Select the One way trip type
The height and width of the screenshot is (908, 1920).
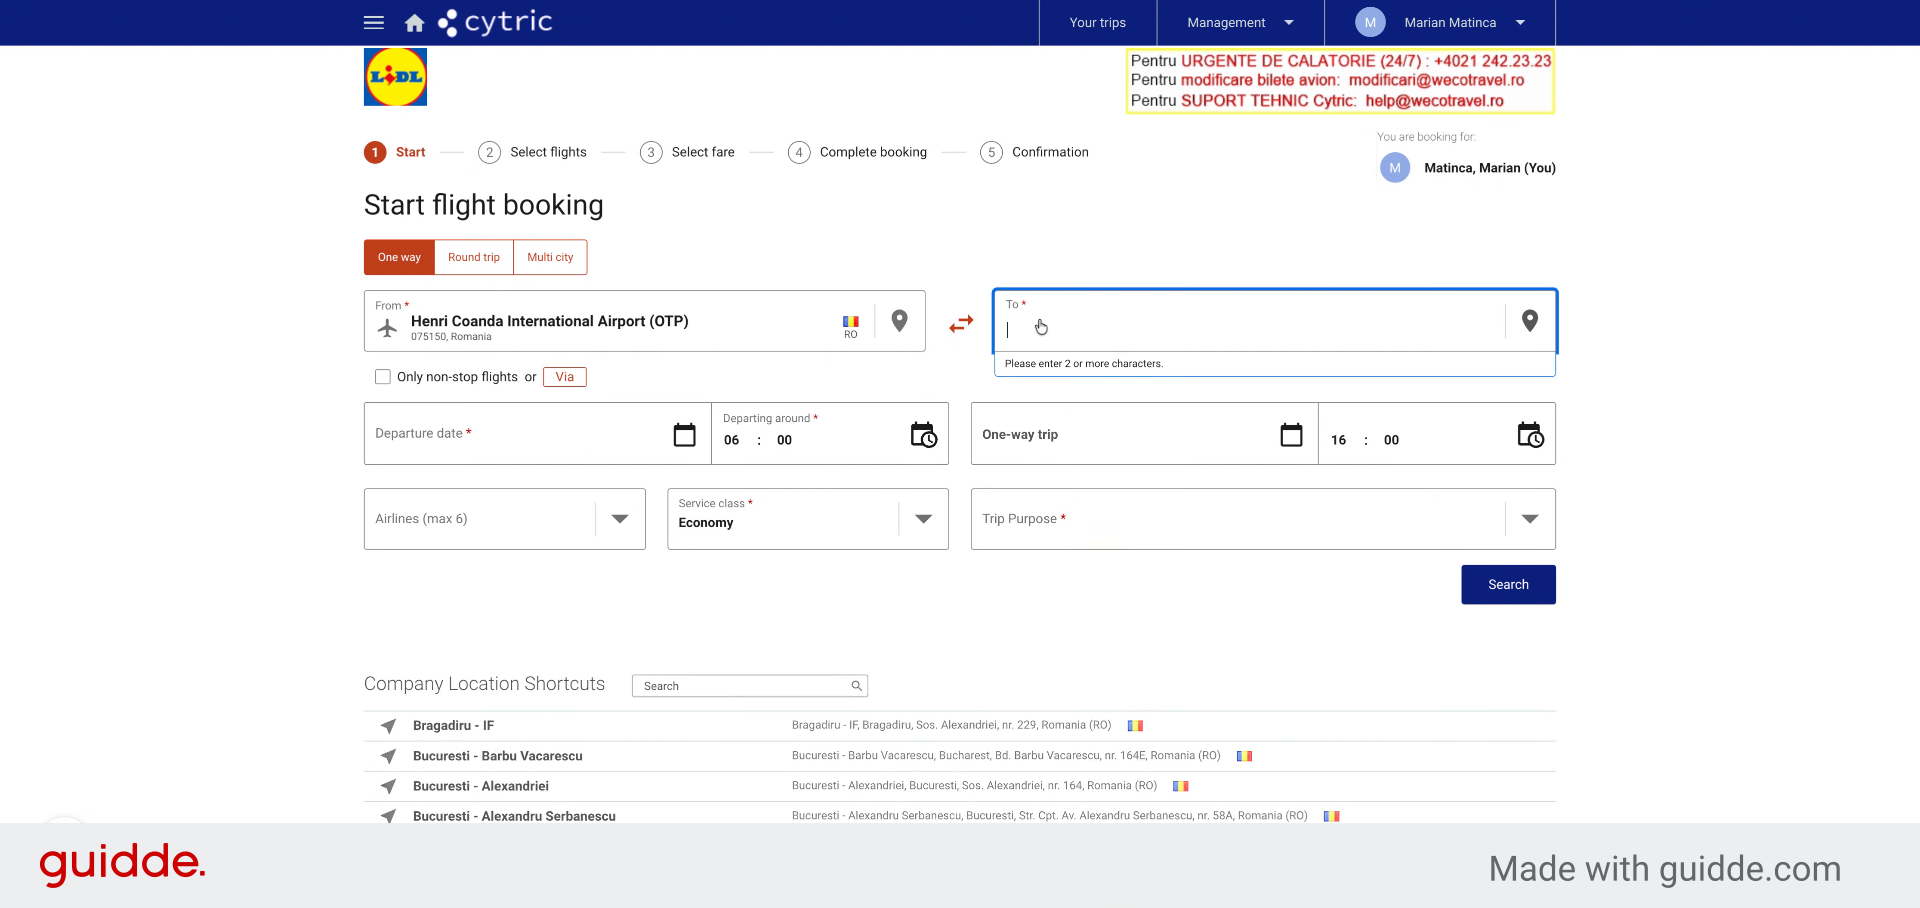click(x=399, y=257)
